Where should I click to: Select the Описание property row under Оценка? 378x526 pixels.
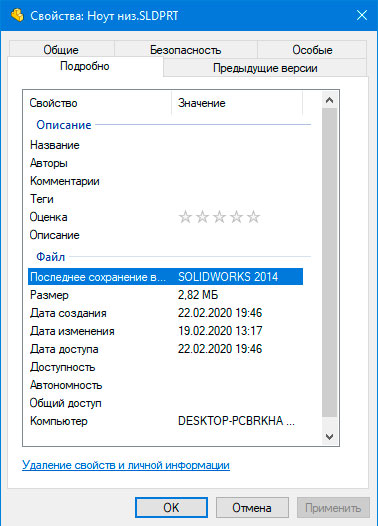click(x=165, y=235)
